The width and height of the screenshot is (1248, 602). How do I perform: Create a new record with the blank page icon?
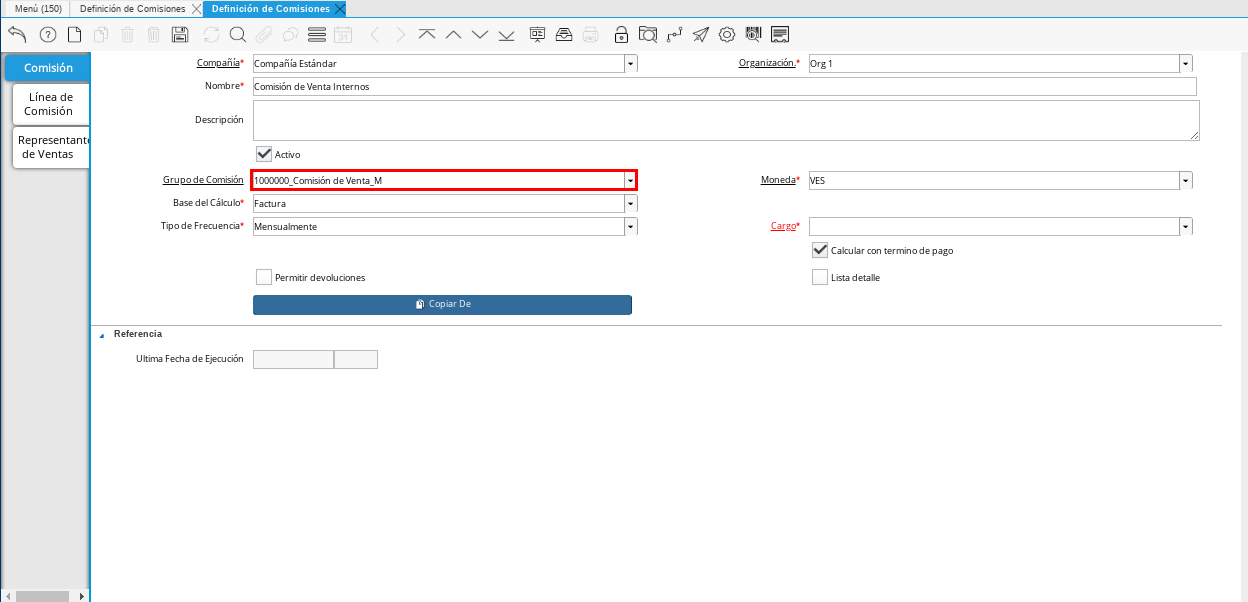point(74,35)
